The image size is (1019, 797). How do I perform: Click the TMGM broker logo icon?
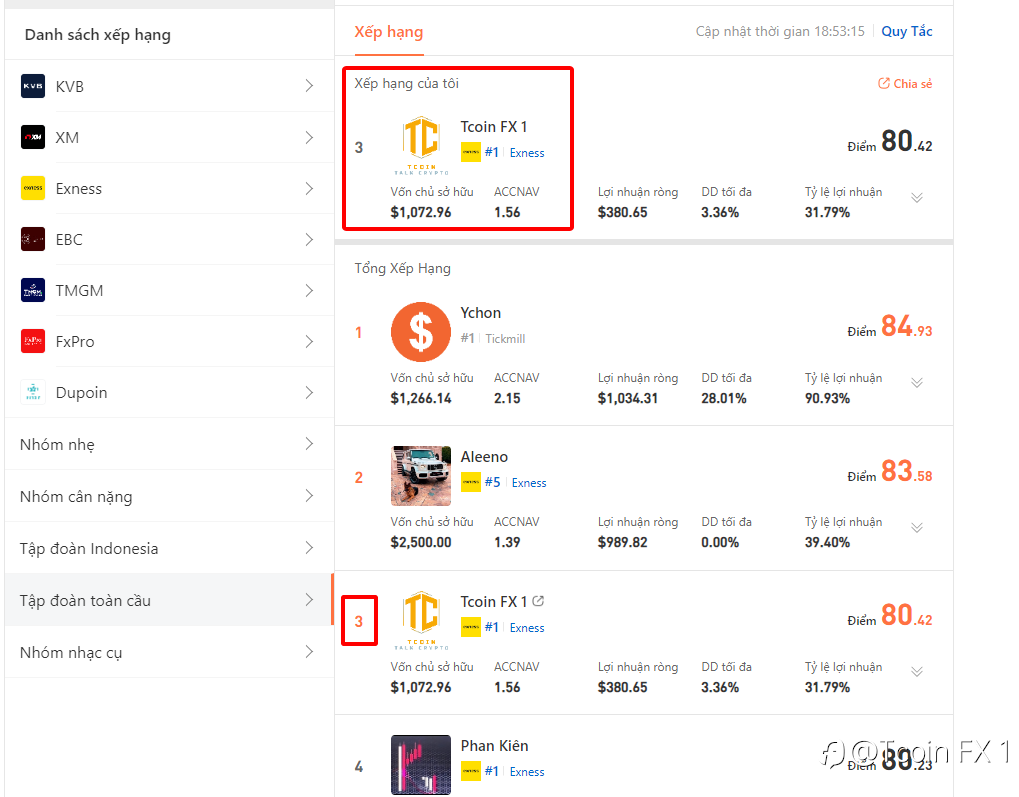click(x=33, y=290)
